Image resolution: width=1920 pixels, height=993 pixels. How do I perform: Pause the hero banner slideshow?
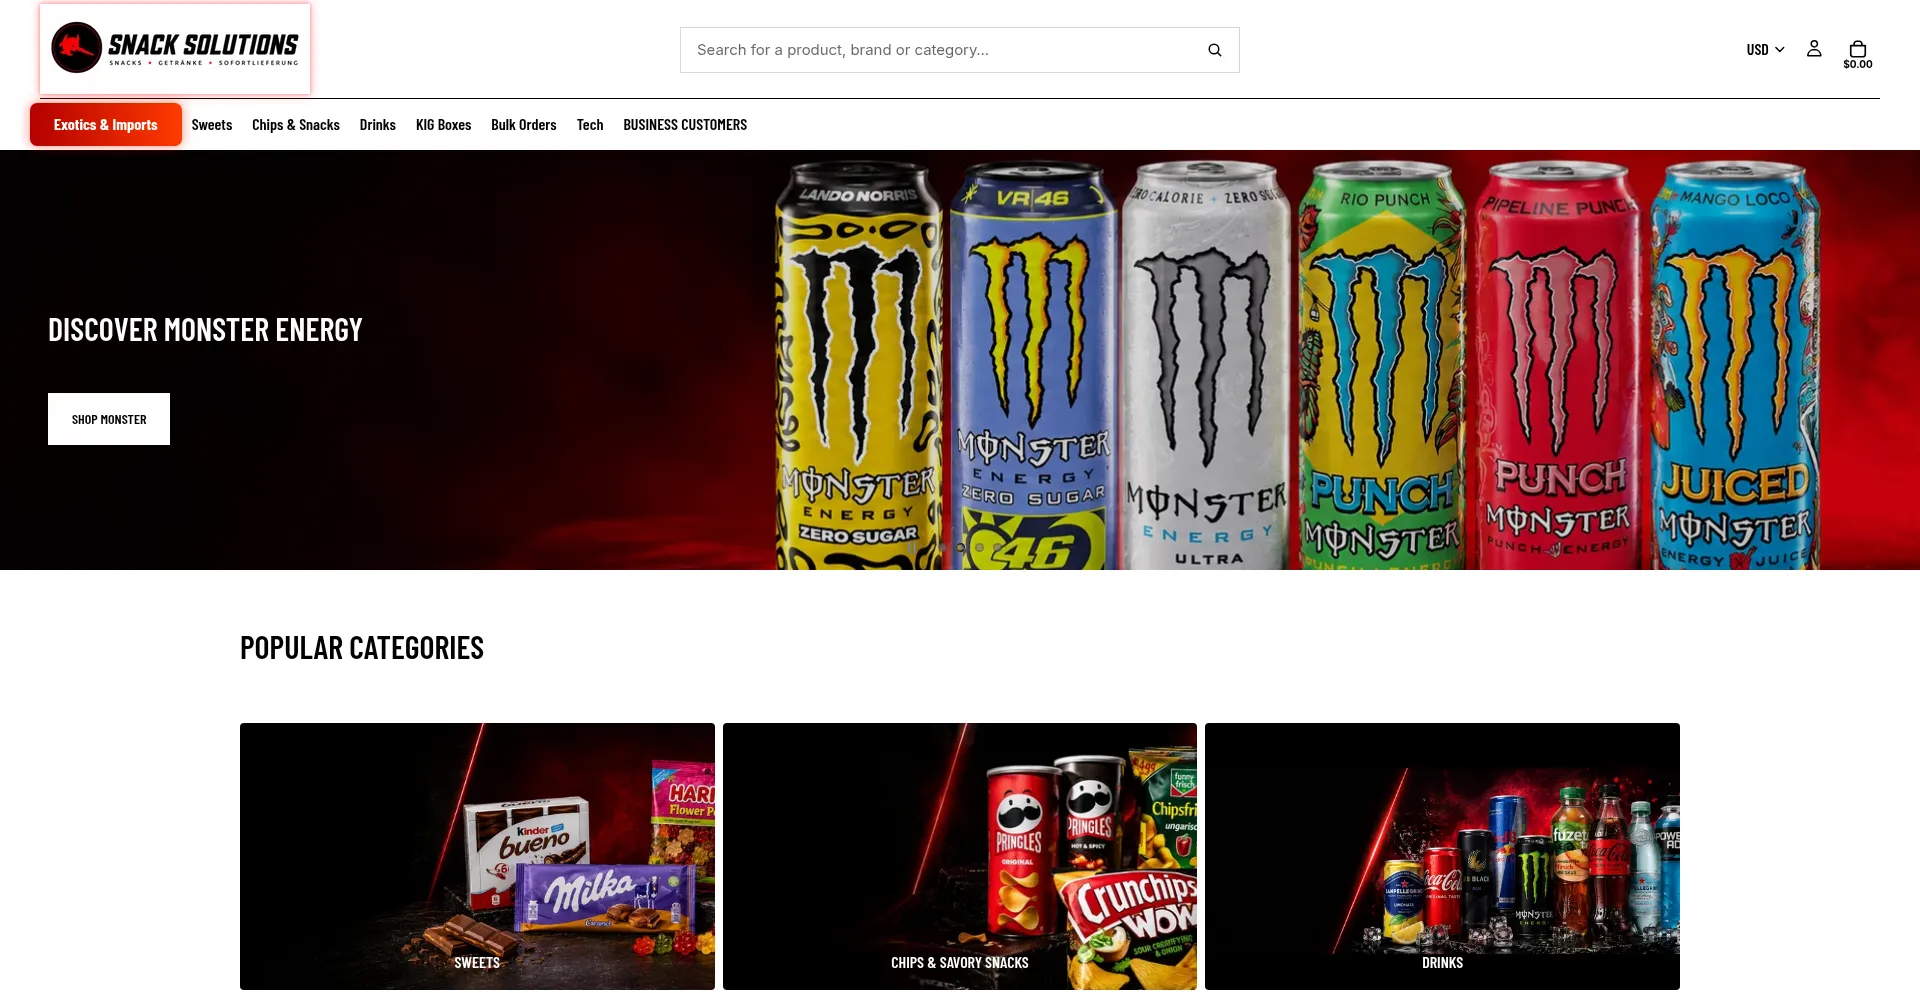911,547
